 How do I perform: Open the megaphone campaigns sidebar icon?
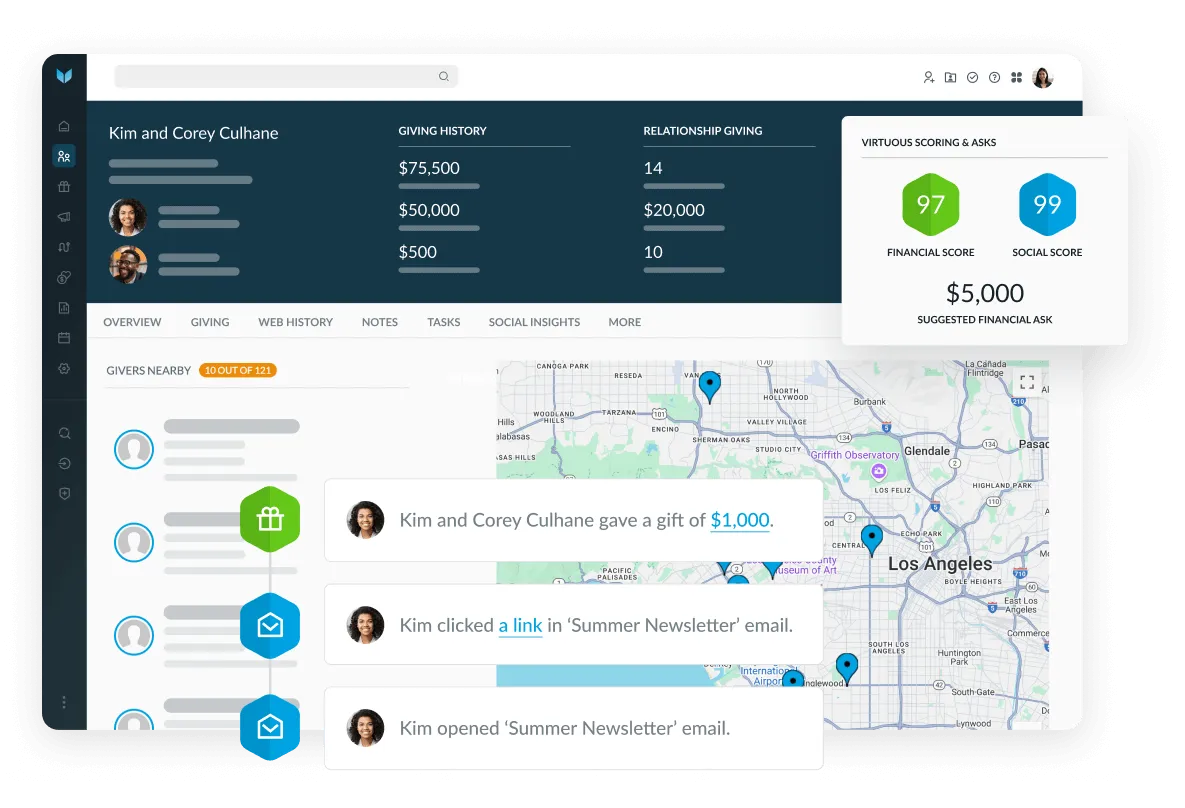[64, 217]
